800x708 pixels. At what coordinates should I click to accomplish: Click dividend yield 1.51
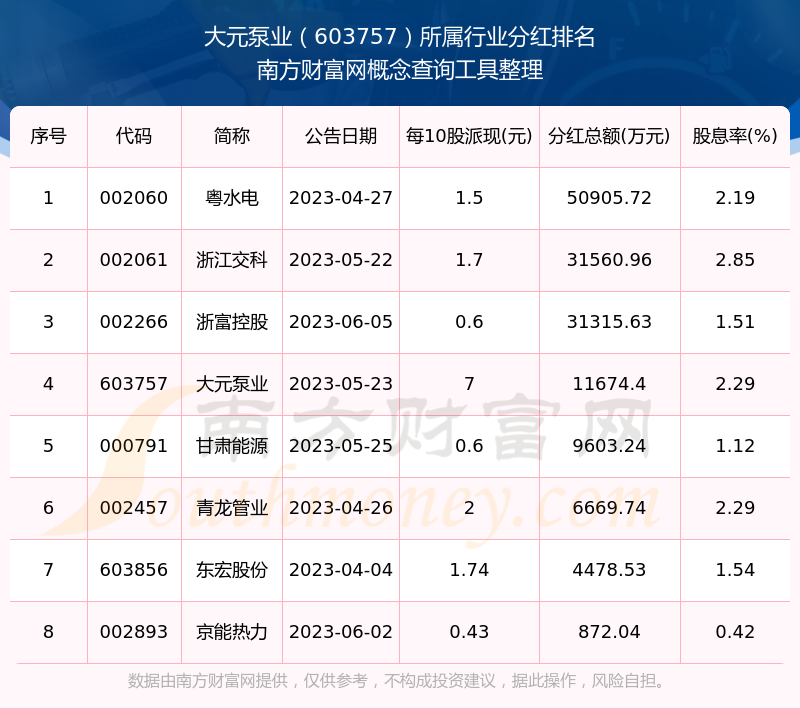(735, 322)
